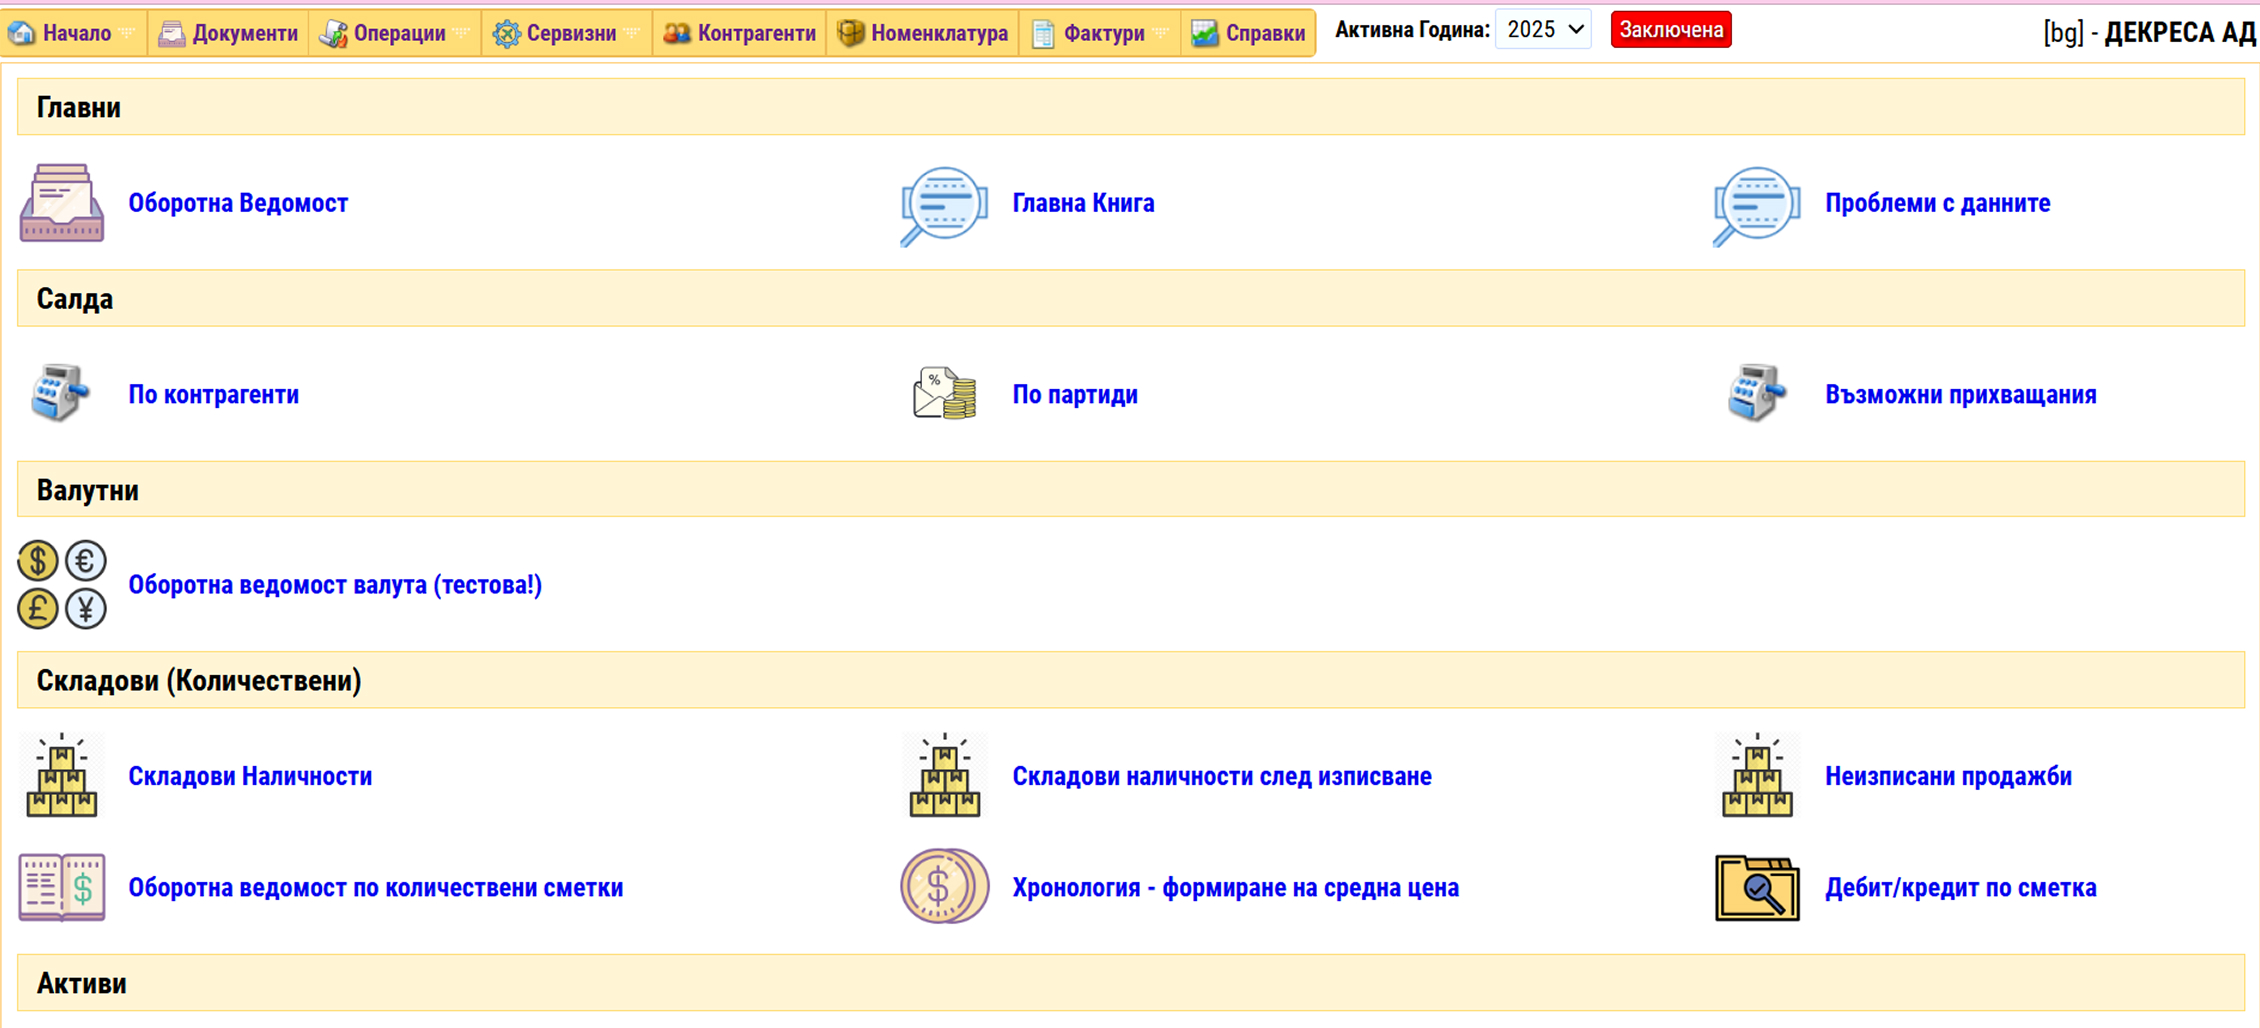Click the Складови Наличности boxes icon
The width and height of the screenshot is (2260, 1028).
(x=62, y=776)
